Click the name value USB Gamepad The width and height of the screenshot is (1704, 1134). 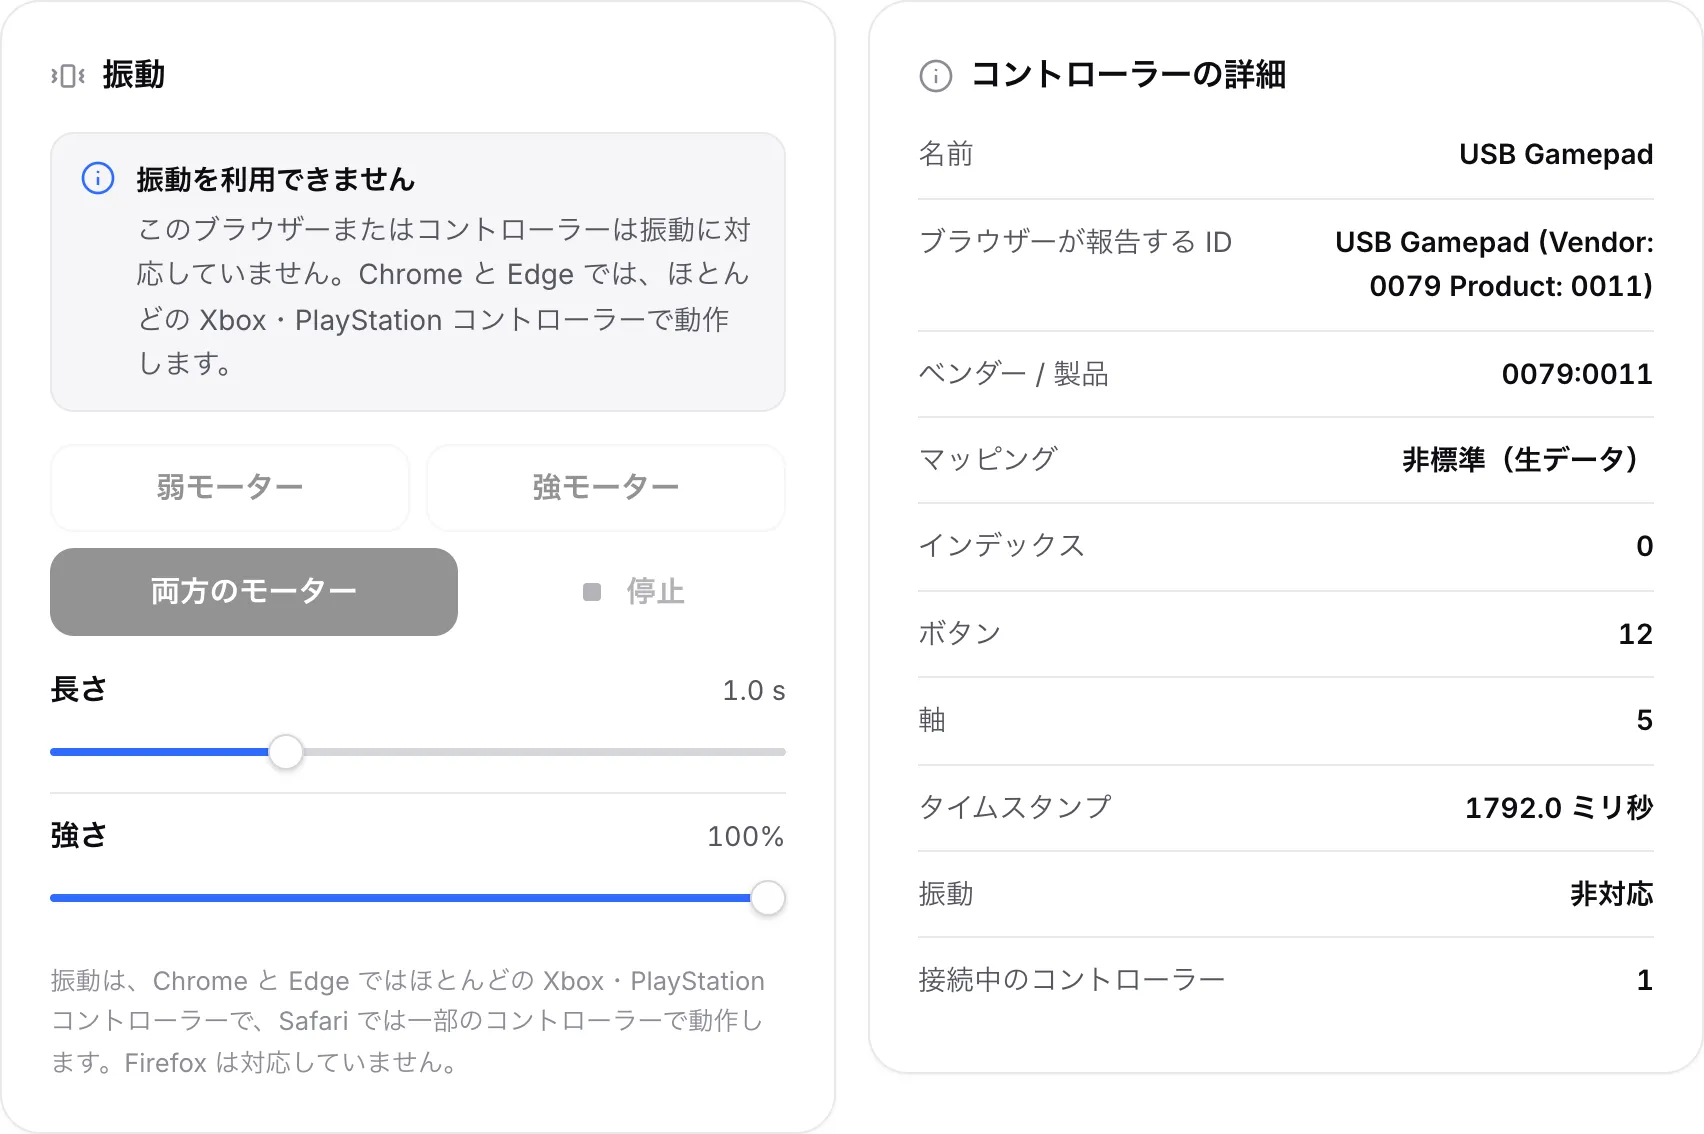pyautogui.click(x=1556, y=154)
